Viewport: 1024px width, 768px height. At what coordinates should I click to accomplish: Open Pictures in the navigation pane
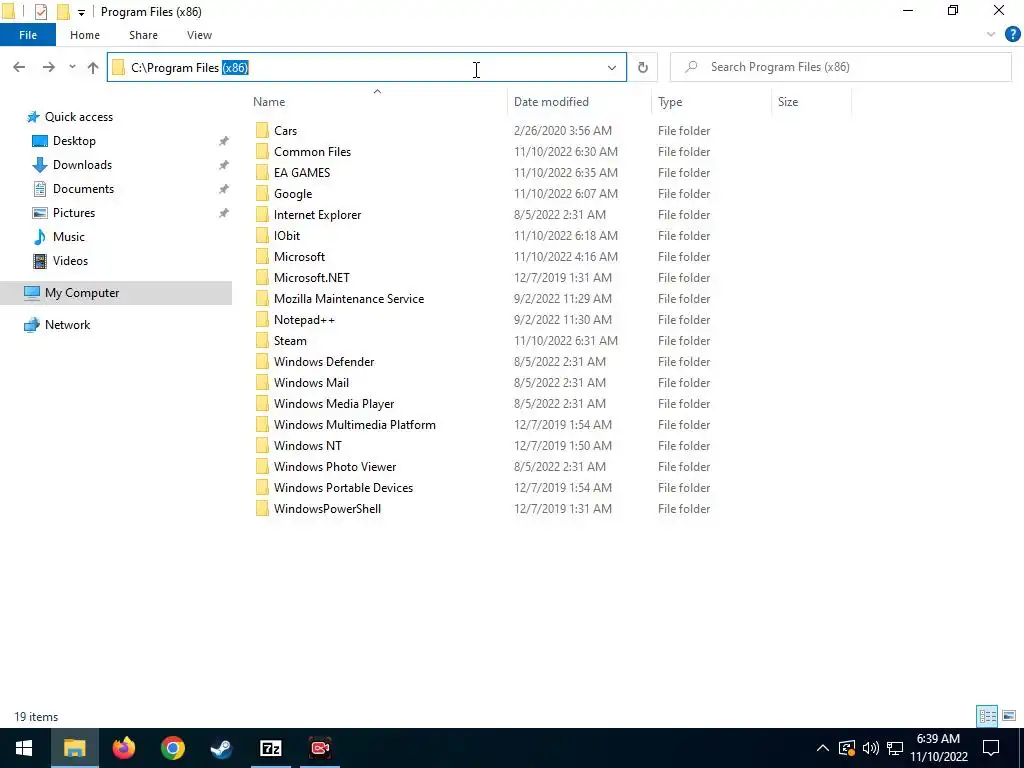pos(74,213)
